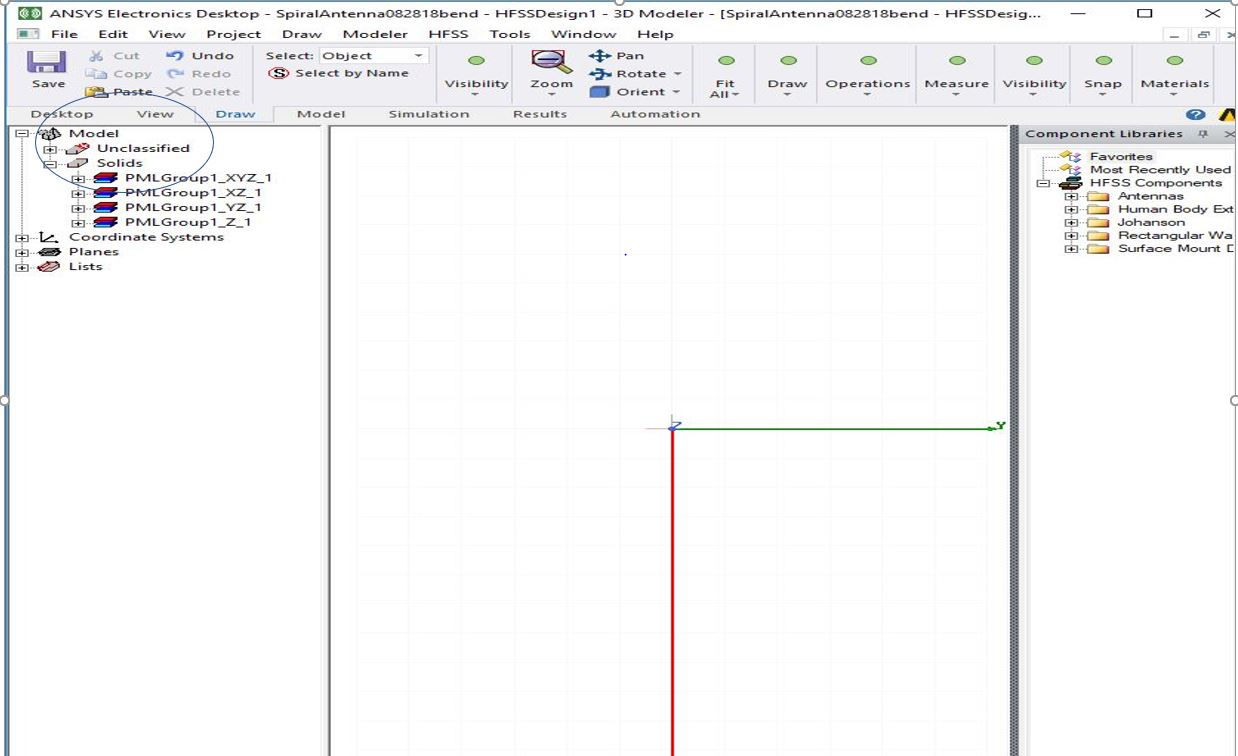The width and height of the screenshot is (1238, 756).
Task: Click the Draw ribbon group icon
Action: tap(788, 61)
